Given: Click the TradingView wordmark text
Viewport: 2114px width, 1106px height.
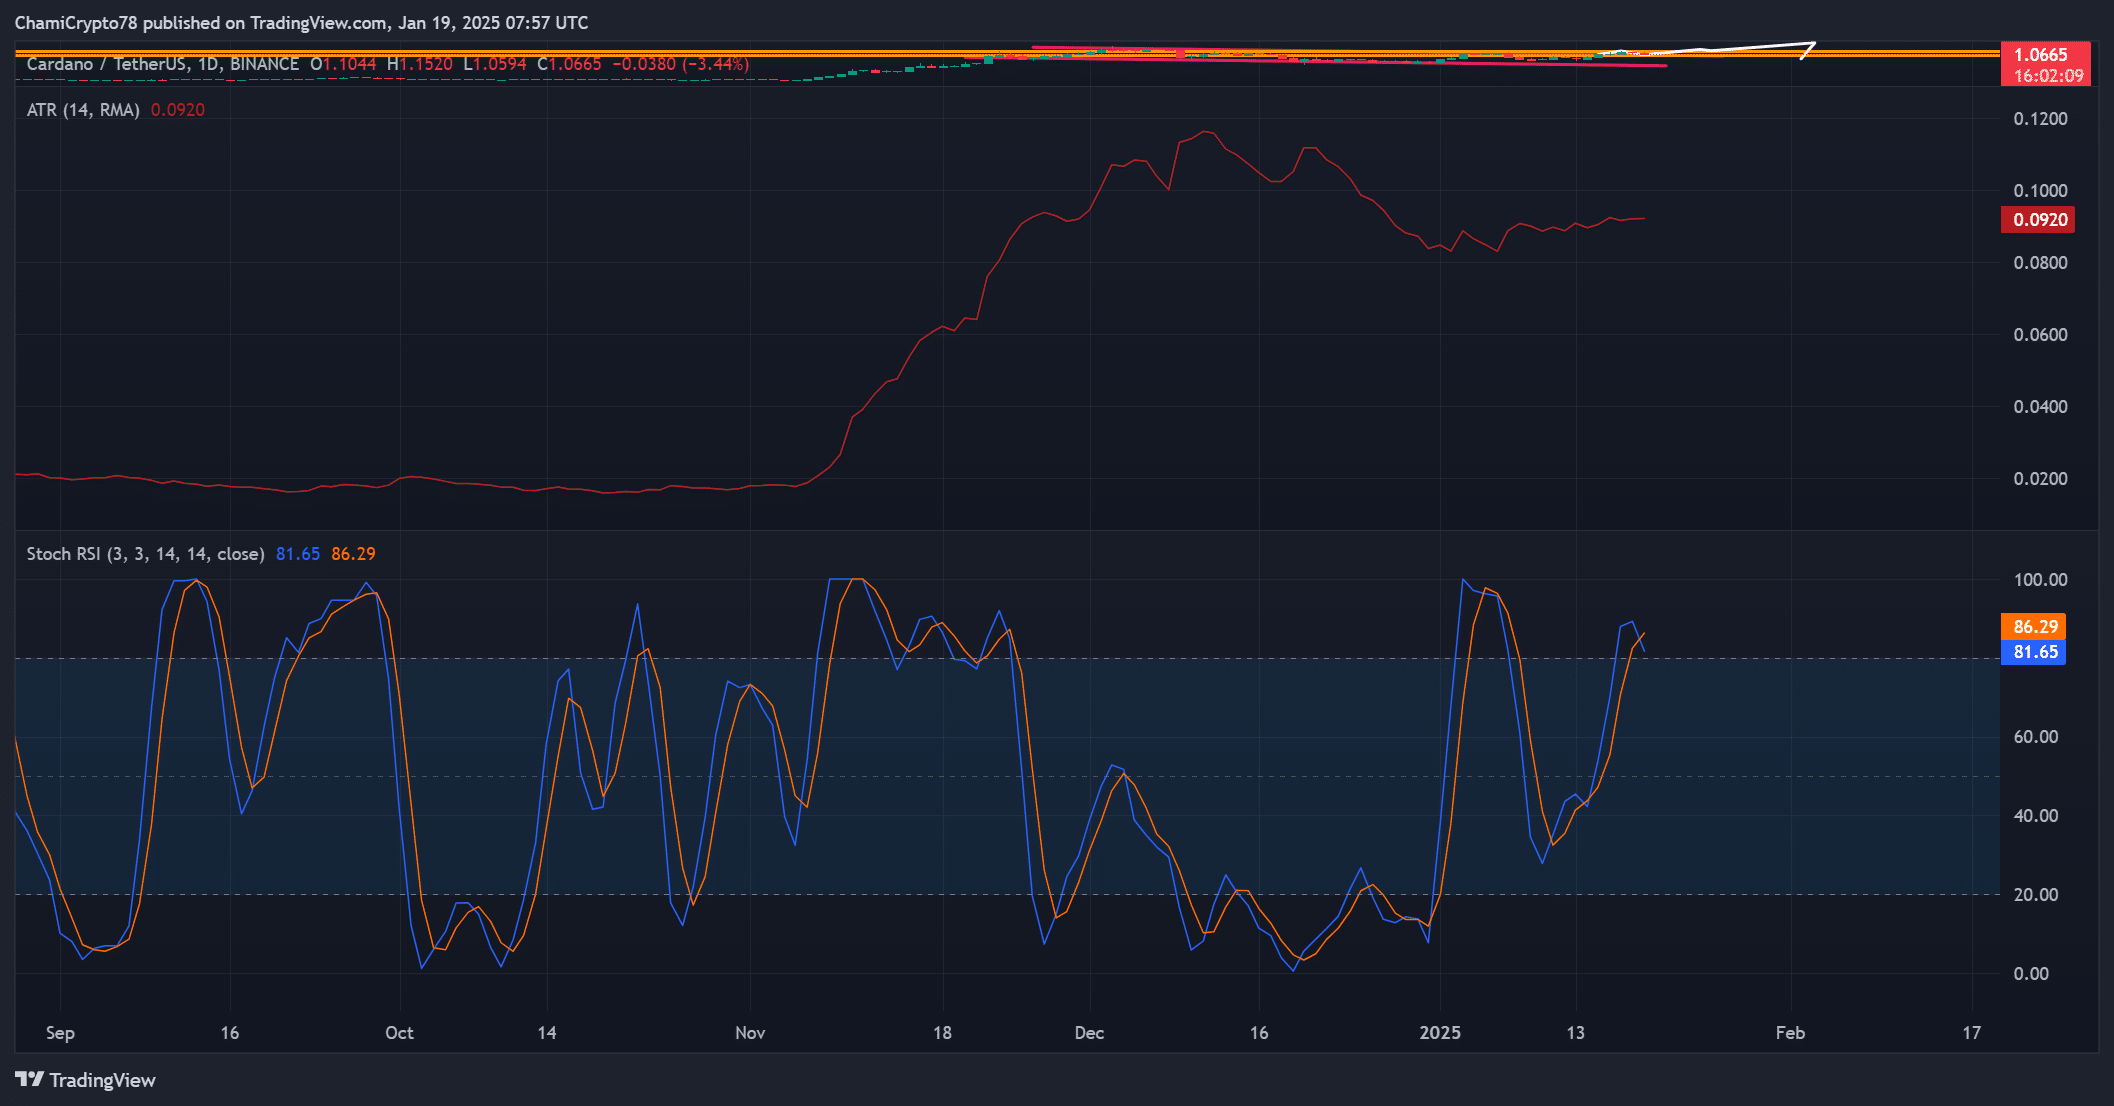Looking at the screenshot, I should click(x=102, y=1080).
